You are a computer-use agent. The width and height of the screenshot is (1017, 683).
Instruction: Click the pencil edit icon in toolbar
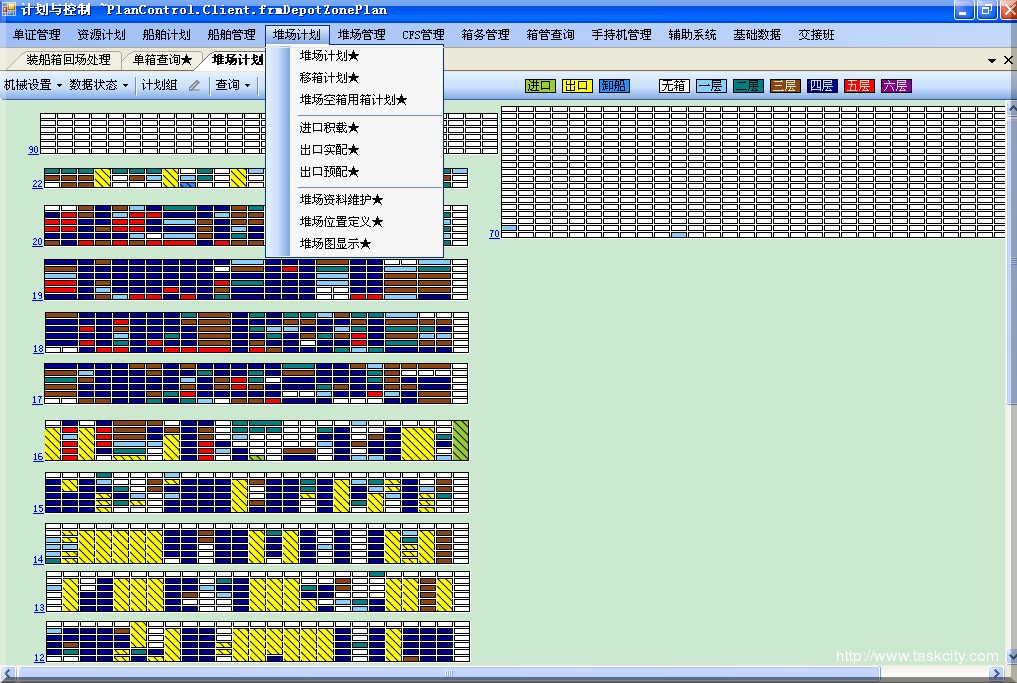pos(195,86)
